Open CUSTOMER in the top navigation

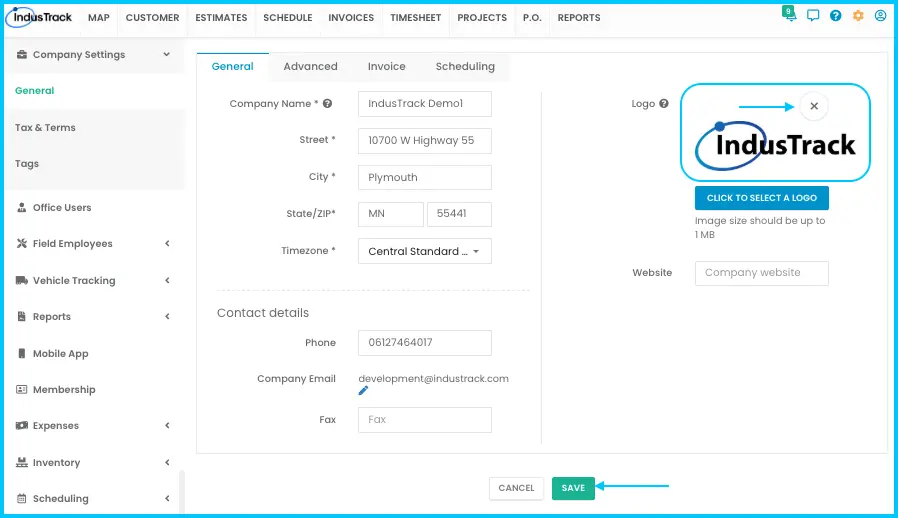(x=152, y=18)
